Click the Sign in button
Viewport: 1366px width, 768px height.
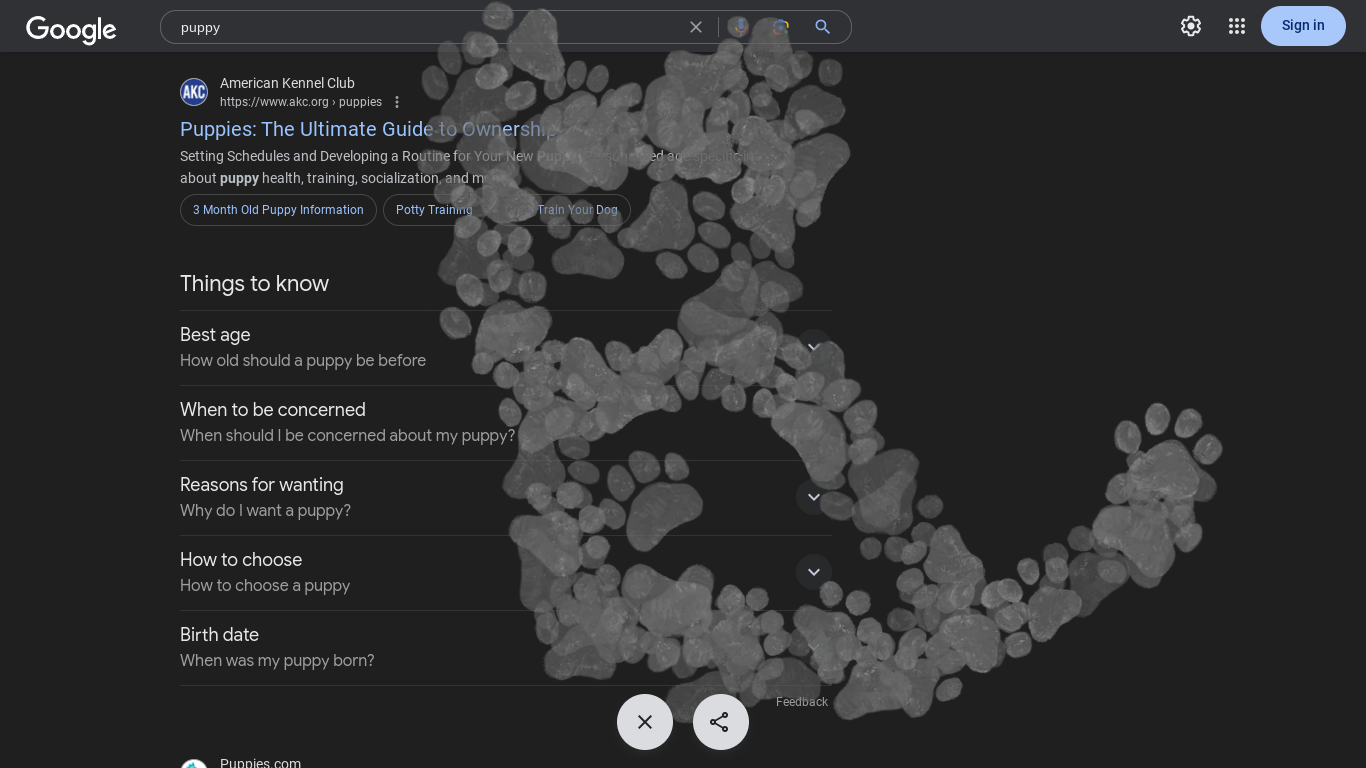(x=1302, y=26)
